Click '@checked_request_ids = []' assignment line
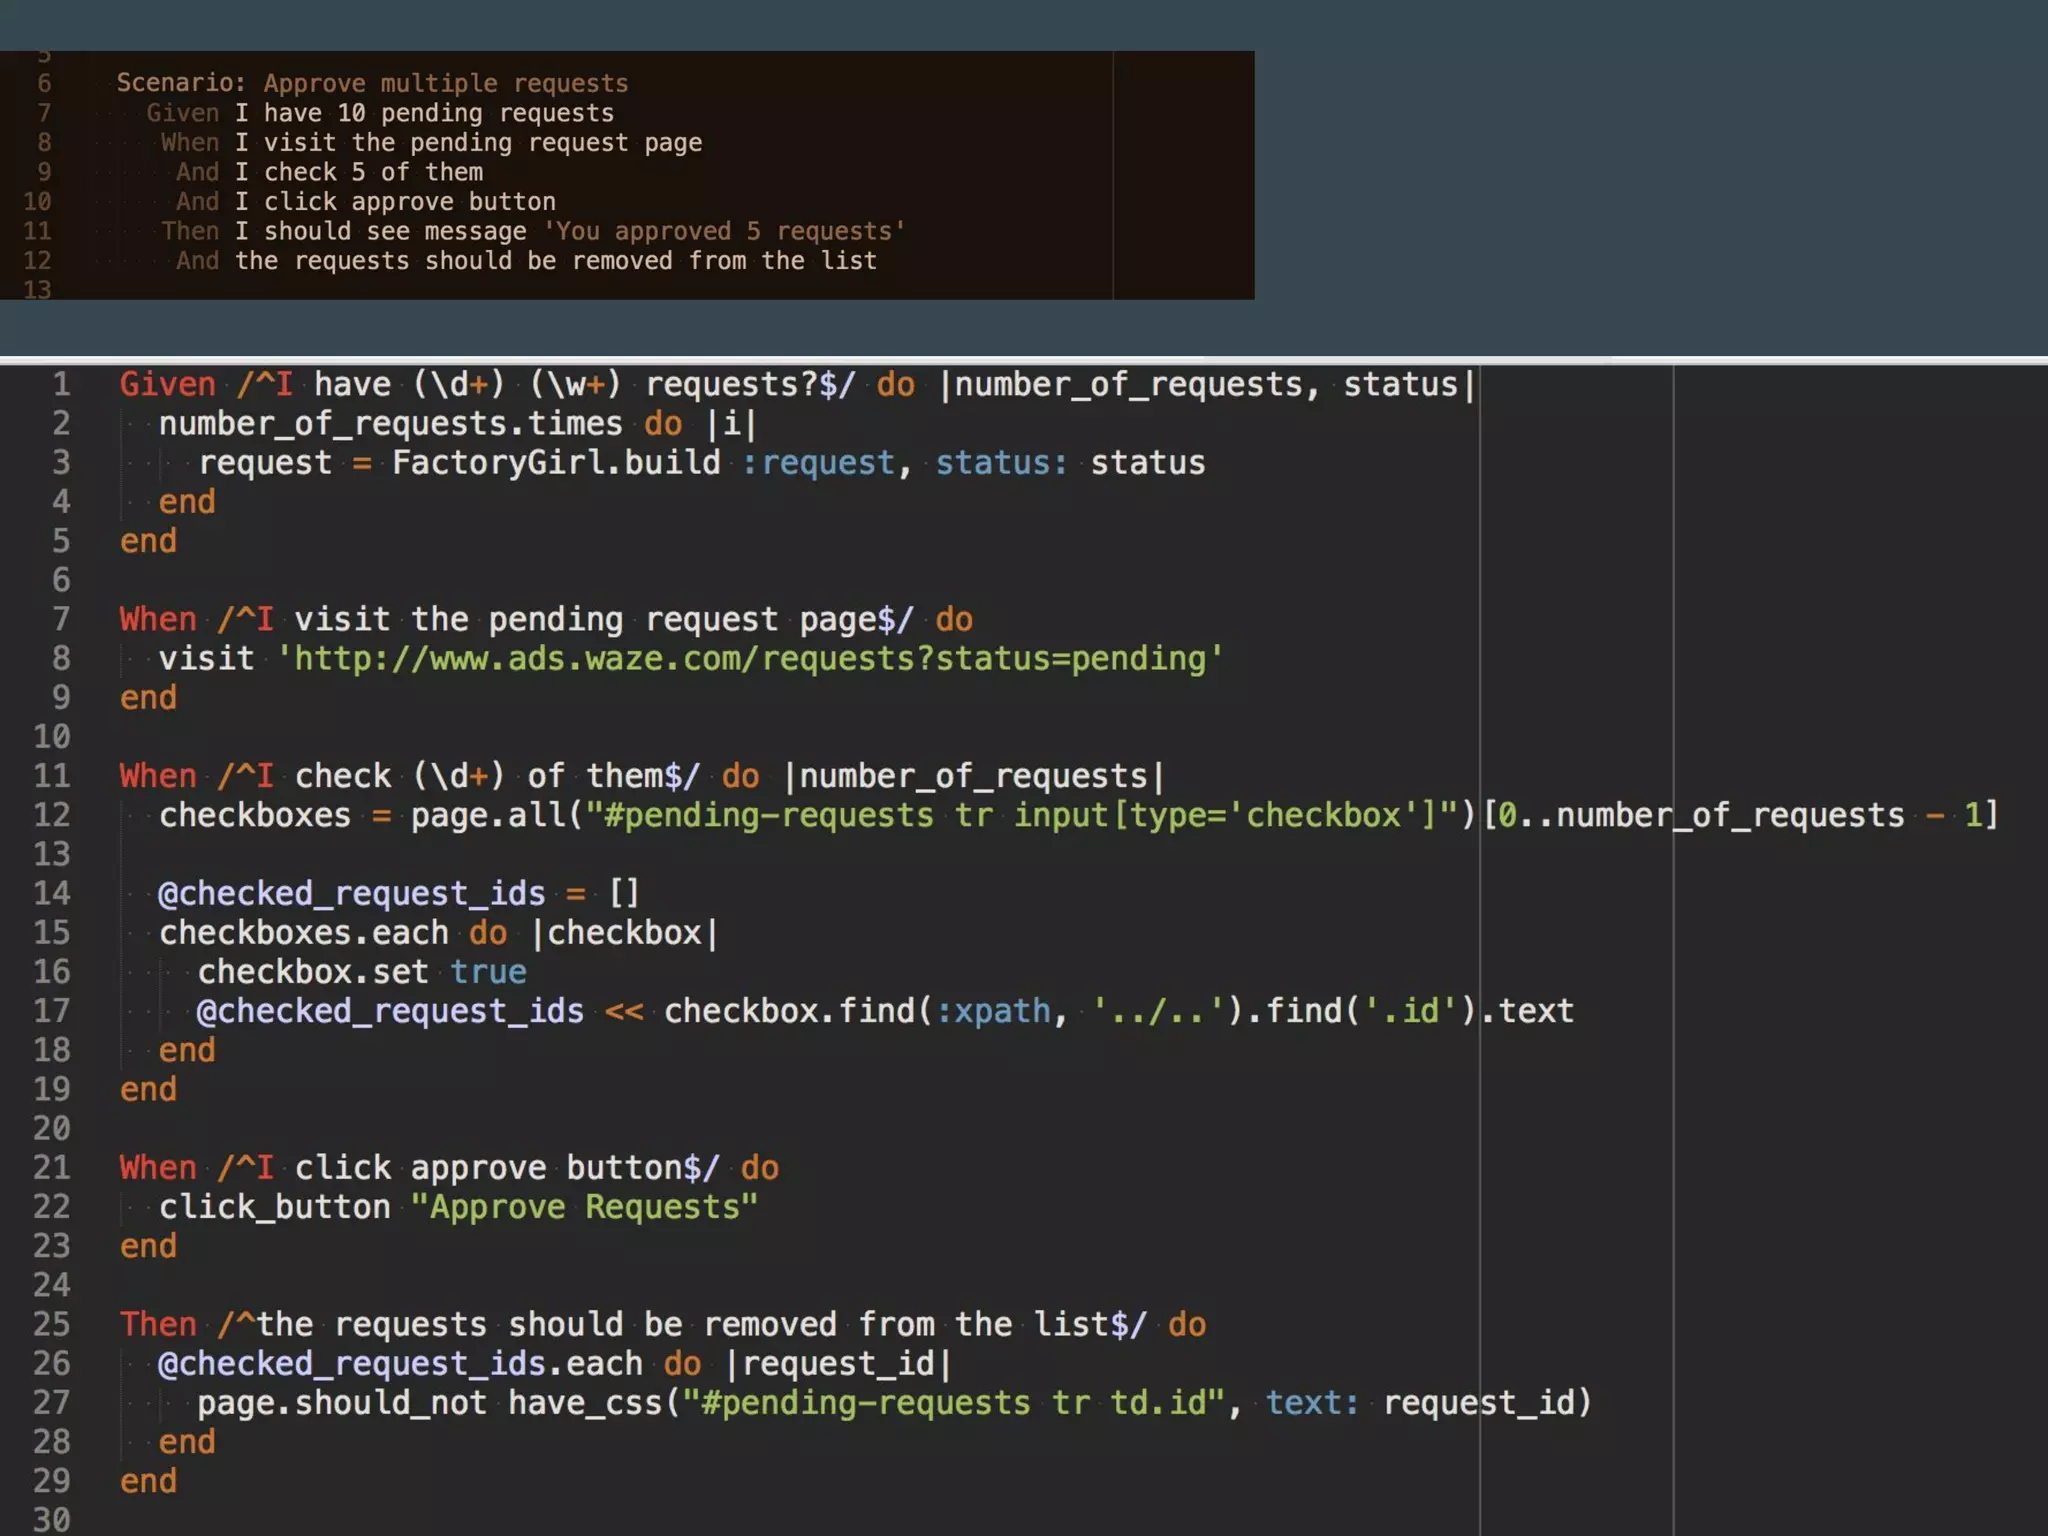Viewport: 2048px width, 1536px height. coord(398,893)
